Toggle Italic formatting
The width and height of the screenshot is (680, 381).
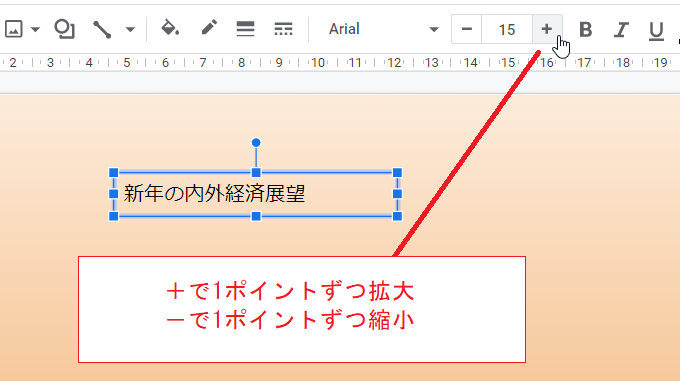[x=621, y=30]
